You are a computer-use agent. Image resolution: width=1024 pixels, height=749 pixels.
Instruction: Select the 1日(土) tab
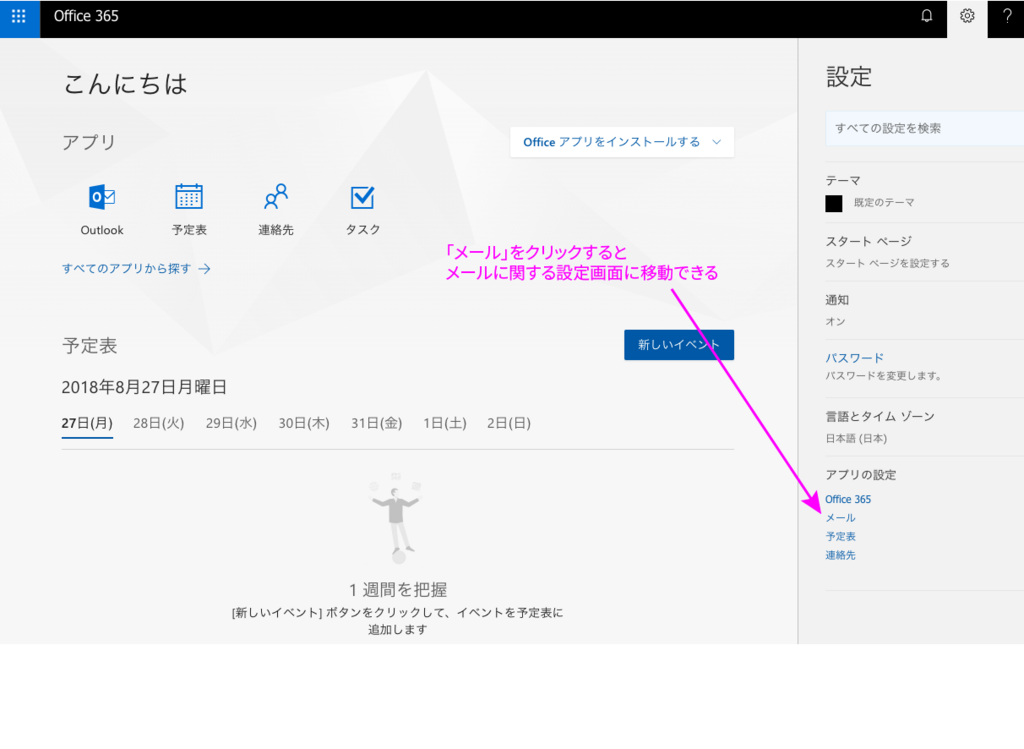coord(445,423)
